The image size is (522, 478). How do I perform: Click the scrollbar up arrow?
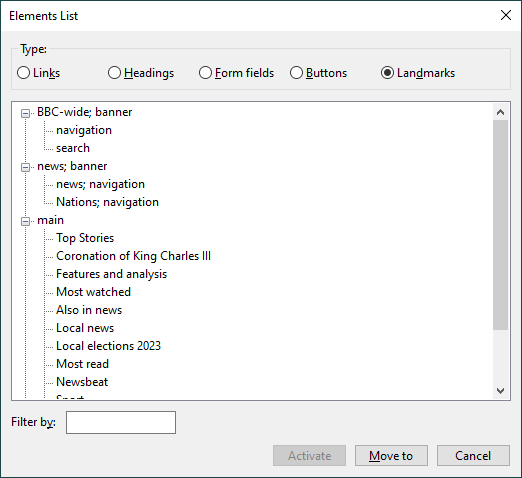click(x=500, y=112)
